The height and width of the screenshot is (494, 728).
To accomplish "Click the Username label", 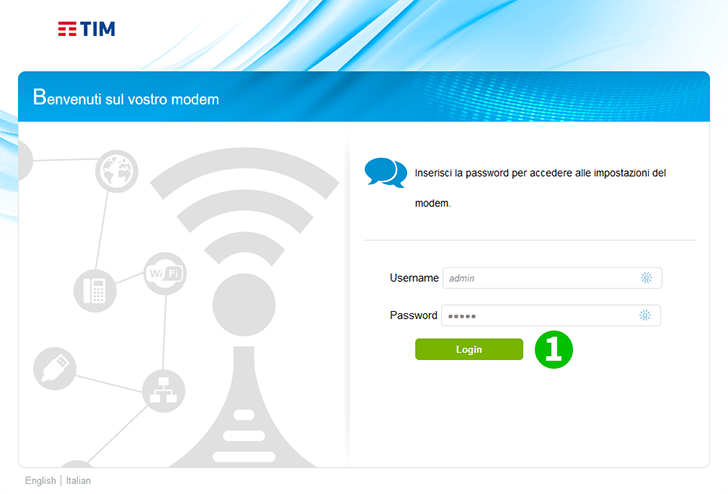I will [x=414, y=278].
